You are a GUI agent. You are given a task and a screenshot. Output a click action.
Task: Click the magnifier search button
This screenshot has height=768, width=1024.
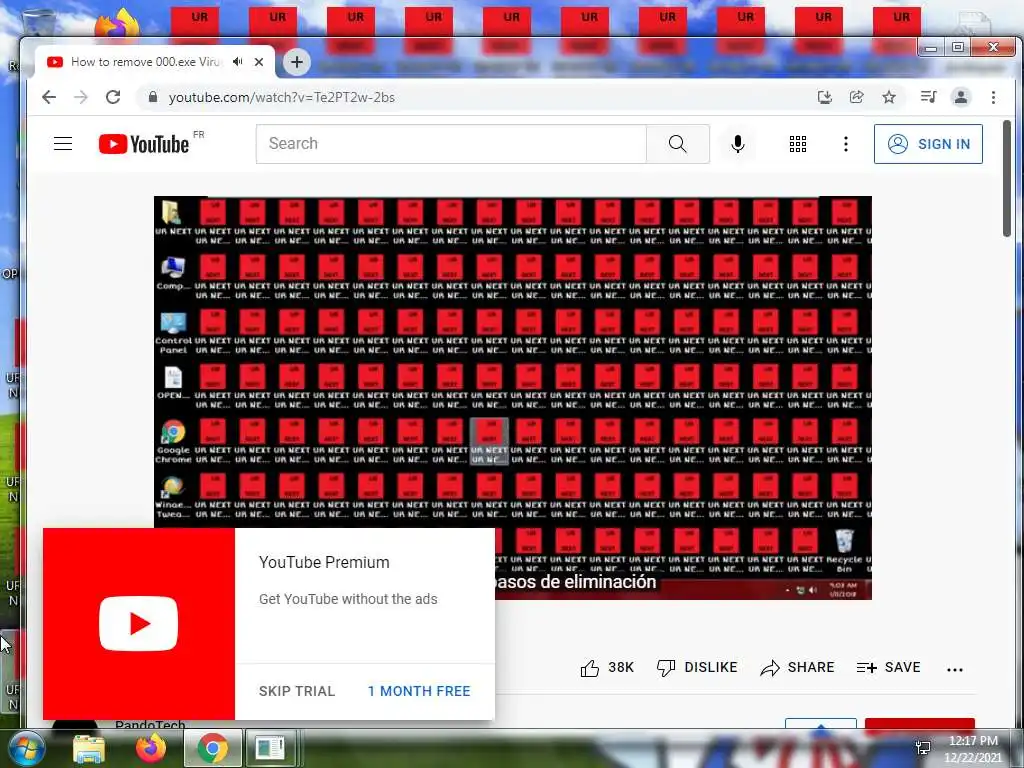click(x=678, y=144)
